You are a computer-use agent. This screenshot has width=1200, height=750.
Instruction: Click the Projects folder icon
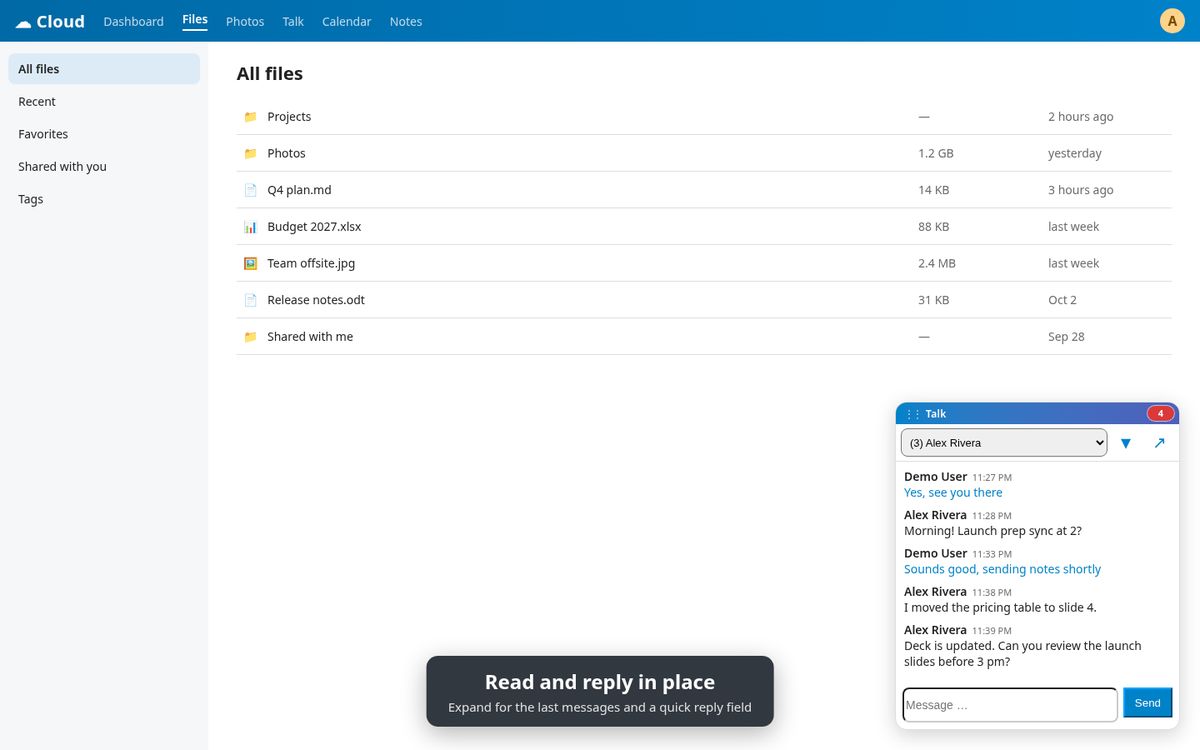pyautogui.click(x=250, y=117)
